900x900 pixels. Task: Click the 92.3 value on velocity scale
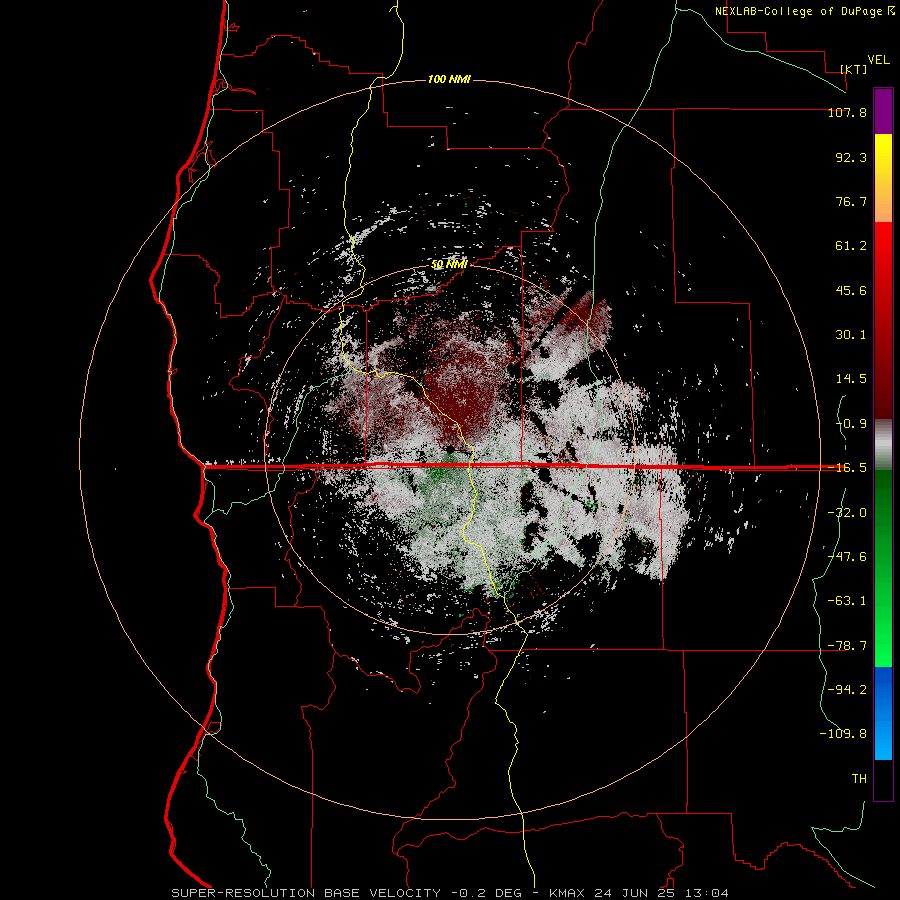[x=851, y=157]
